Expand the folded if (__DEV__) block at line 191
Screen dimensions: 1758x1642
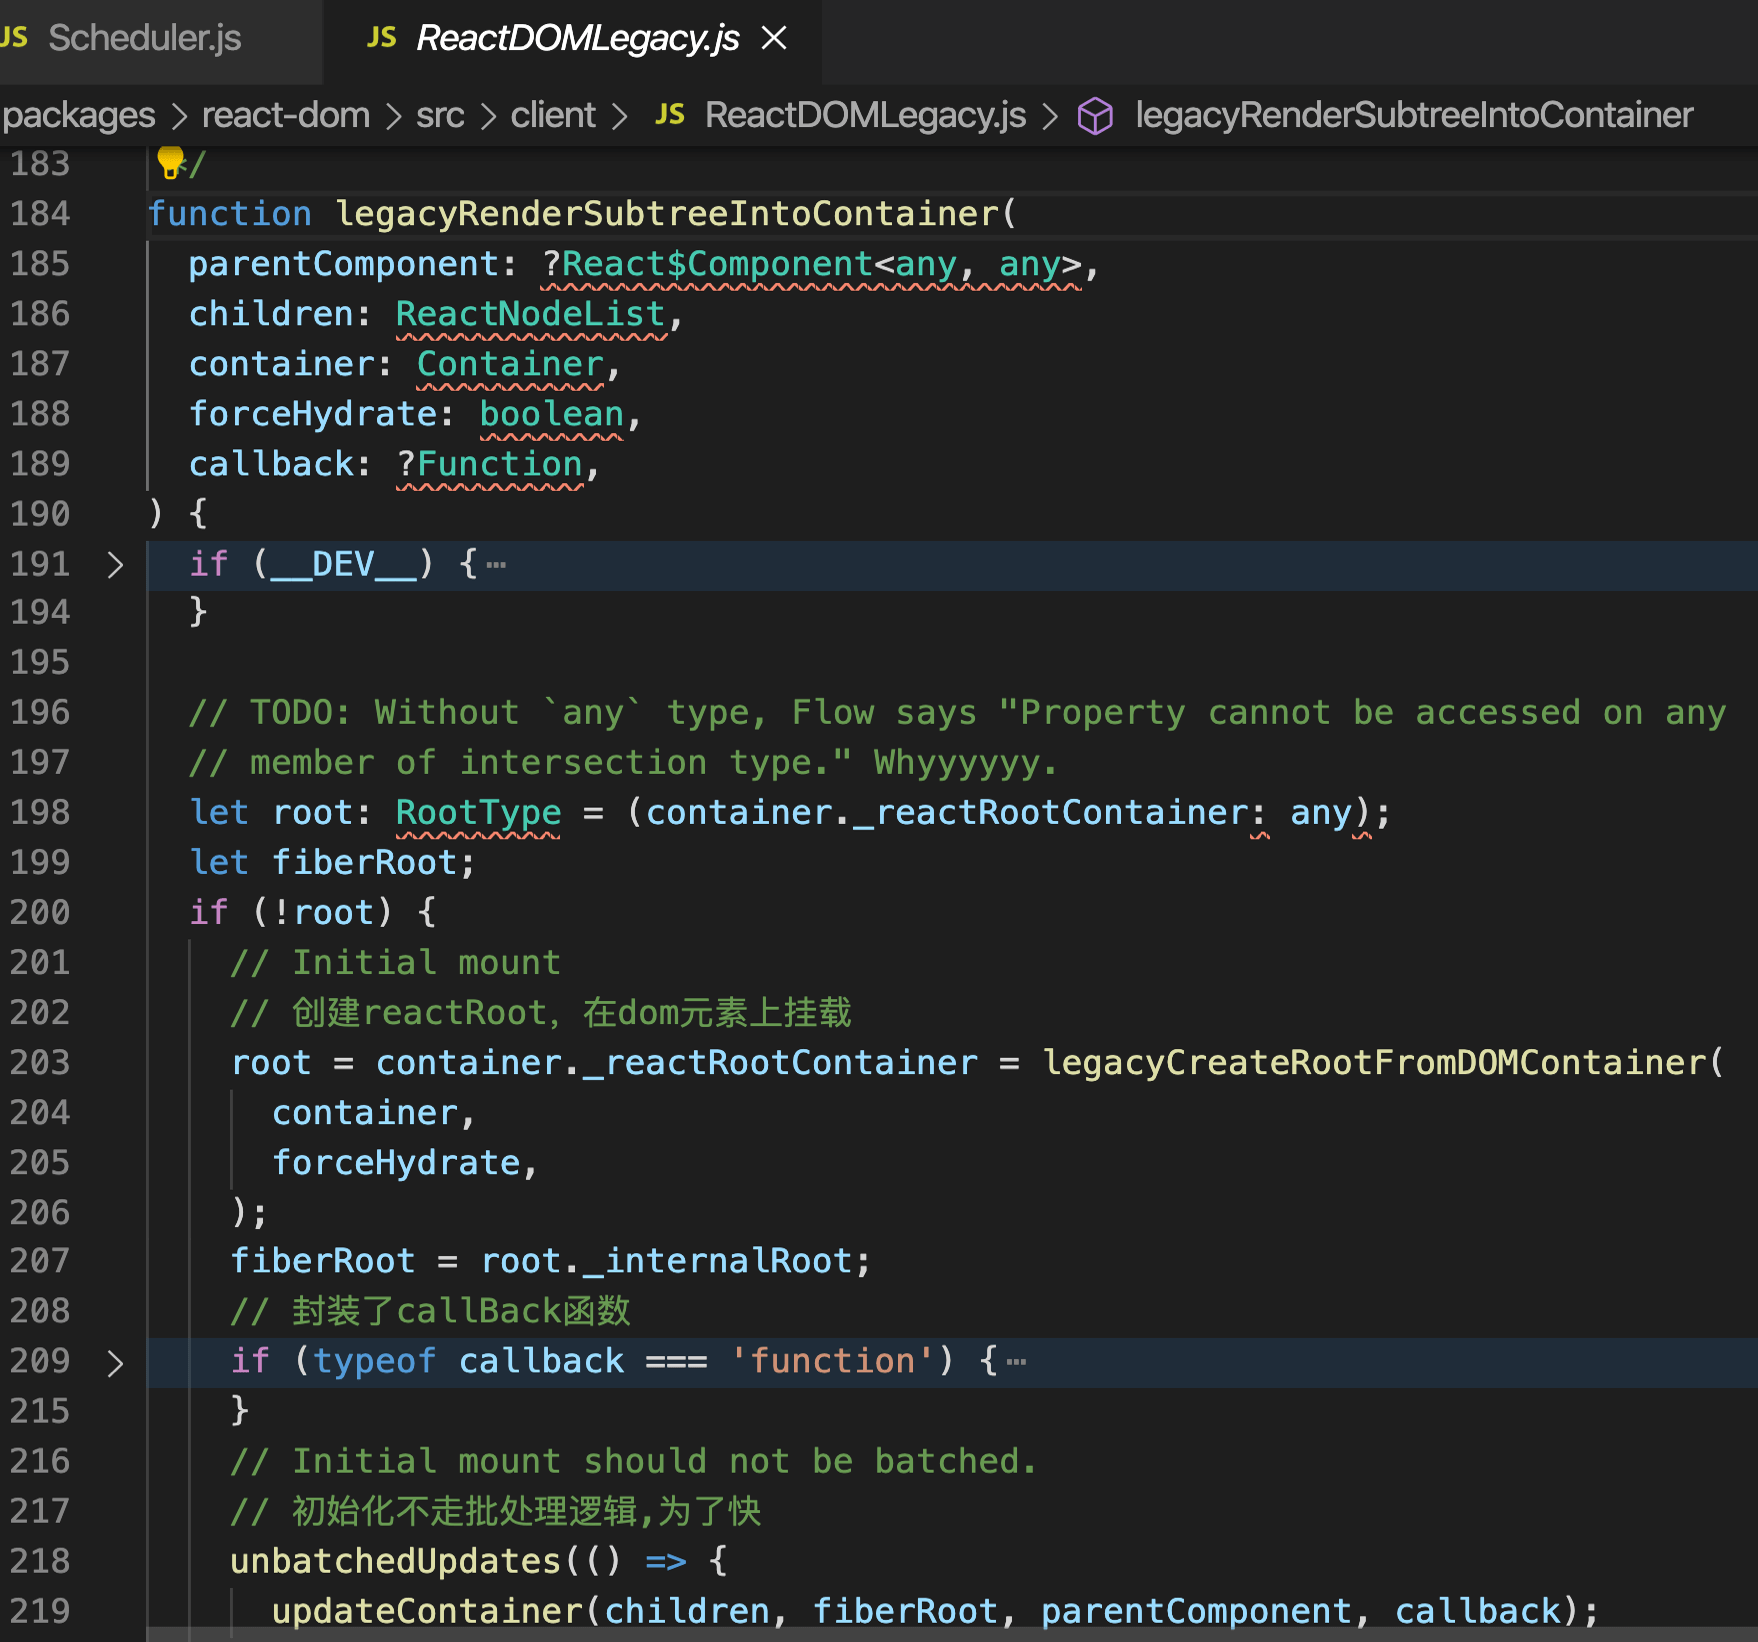click(115, 565)
